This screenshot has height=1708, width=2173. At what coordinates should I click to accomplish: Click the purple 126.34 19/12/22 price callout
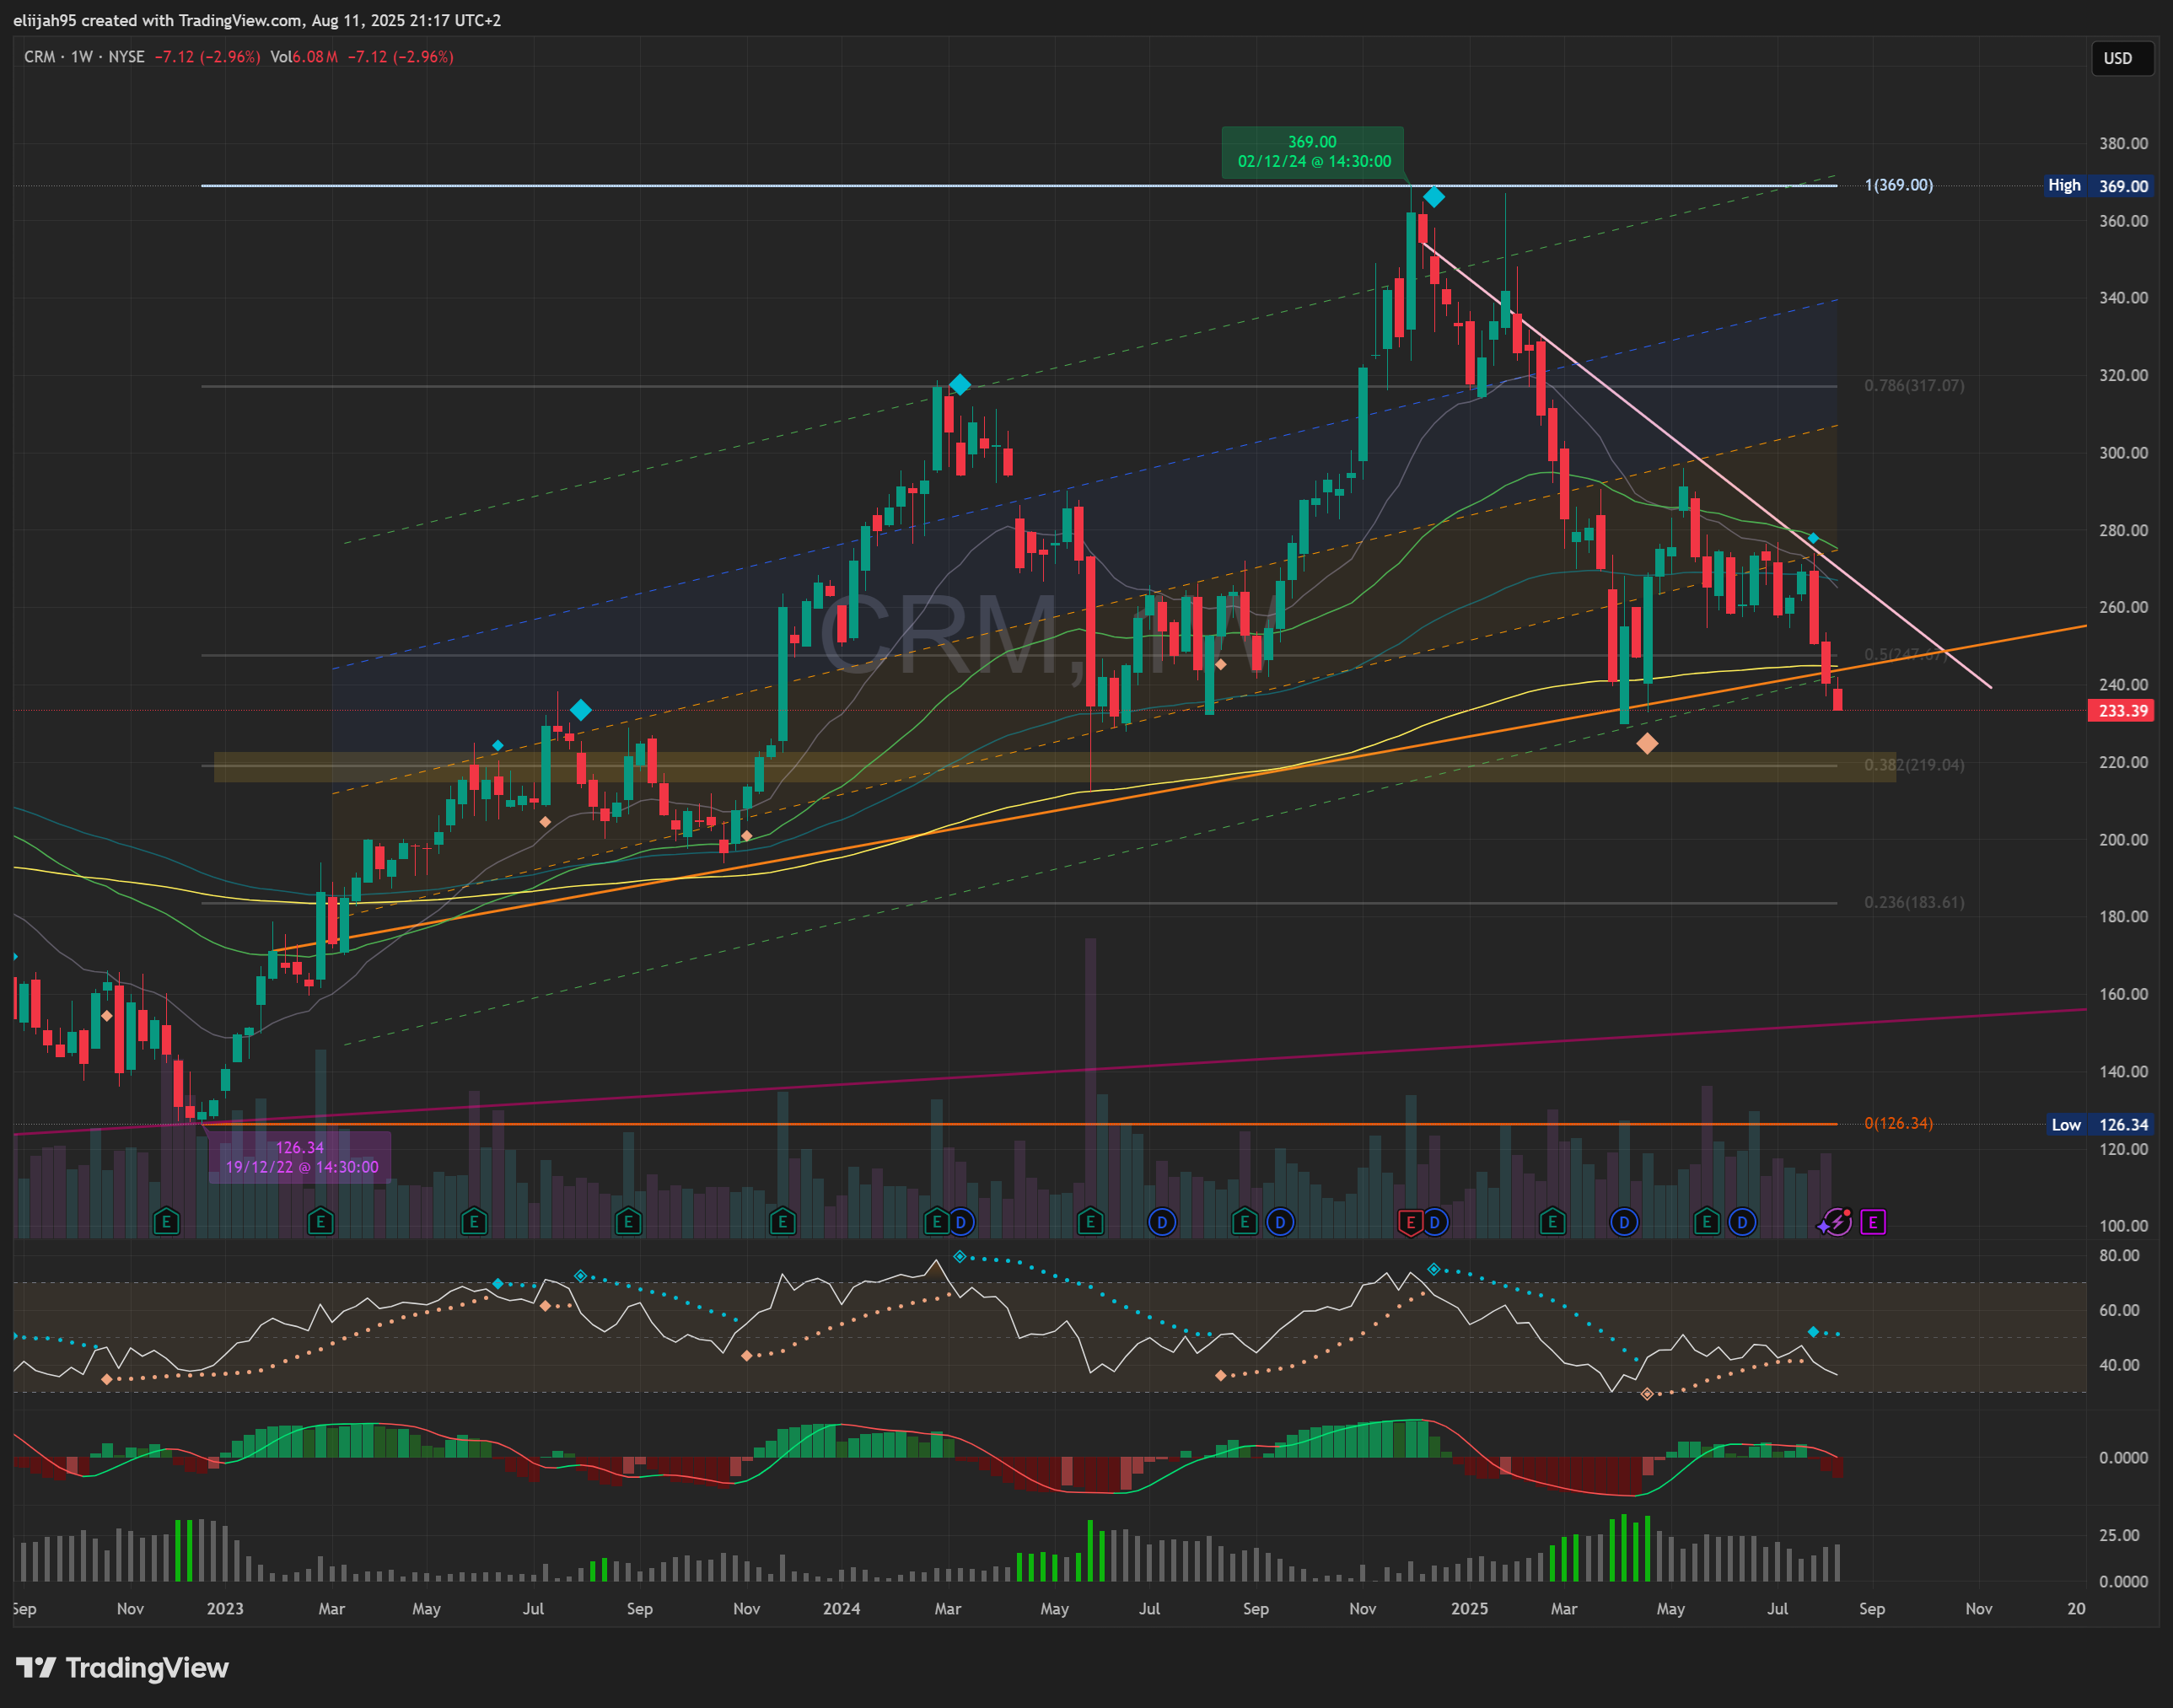click(300, 1157)
